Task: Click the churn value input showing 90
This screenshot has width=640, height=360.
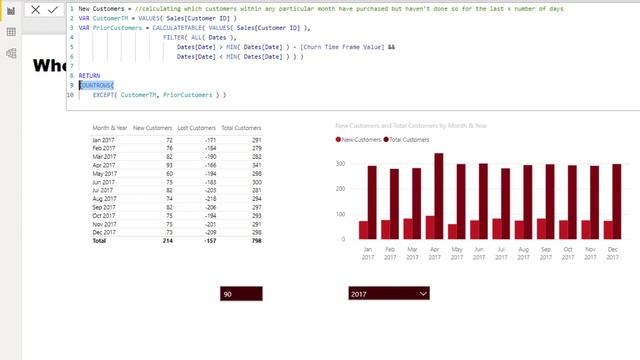Action: (241, 294)
